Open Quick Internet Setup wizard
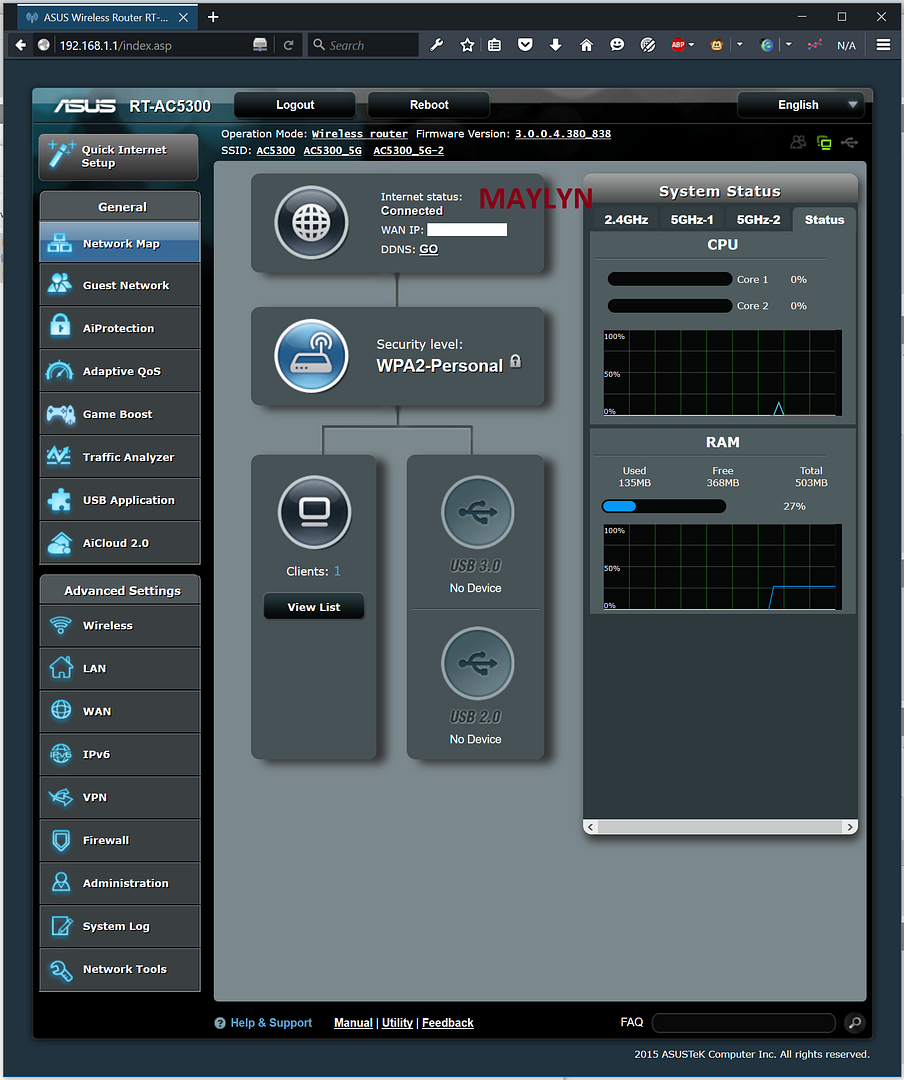 pos(119,156)
